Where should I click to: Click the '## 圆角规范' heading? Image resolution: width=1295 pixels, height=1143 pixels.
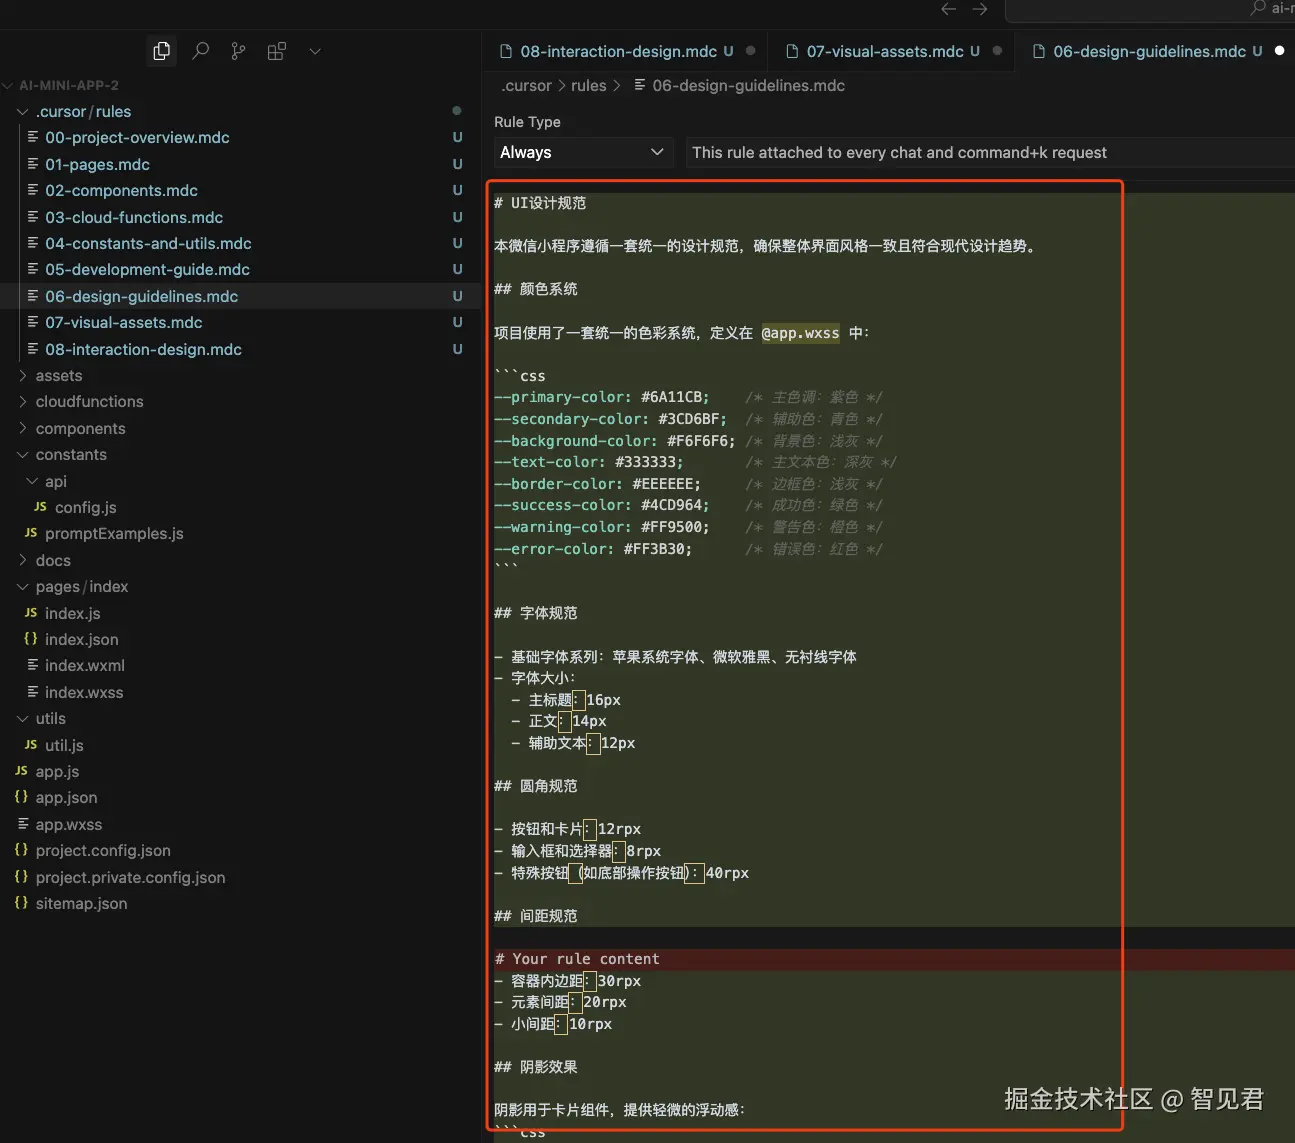pyautogui.click(x=536, y=786)
